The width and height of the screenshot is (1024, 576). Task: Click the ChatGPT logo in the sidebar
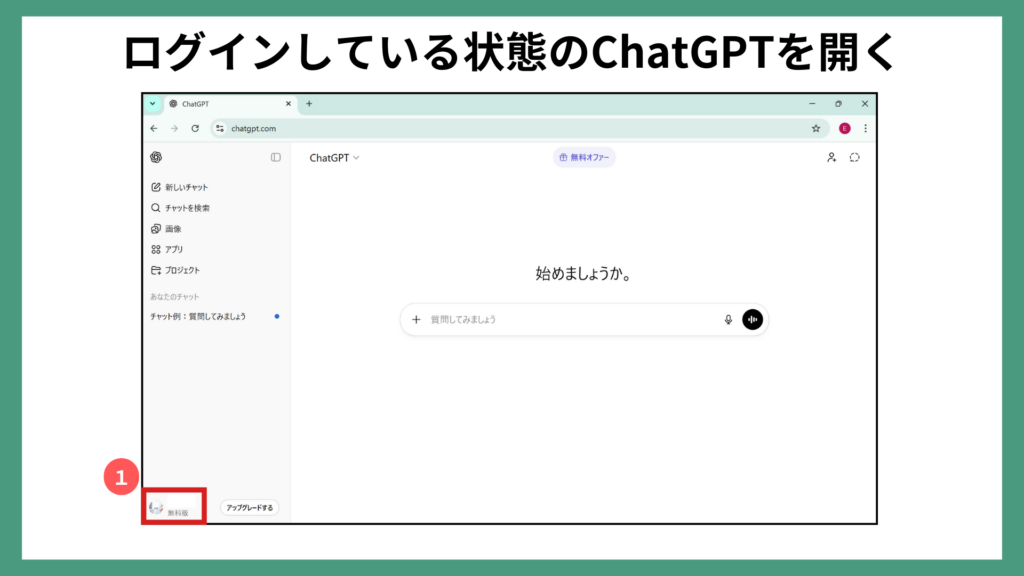pos(156,158)
